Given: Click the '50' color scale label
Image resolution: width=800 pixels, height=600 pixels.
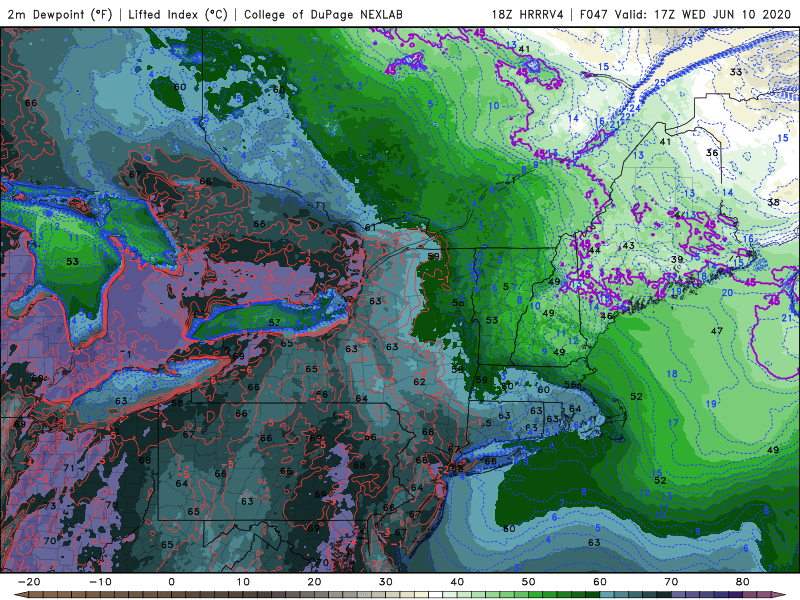Looking at the screenshot, I should (529, 582).
